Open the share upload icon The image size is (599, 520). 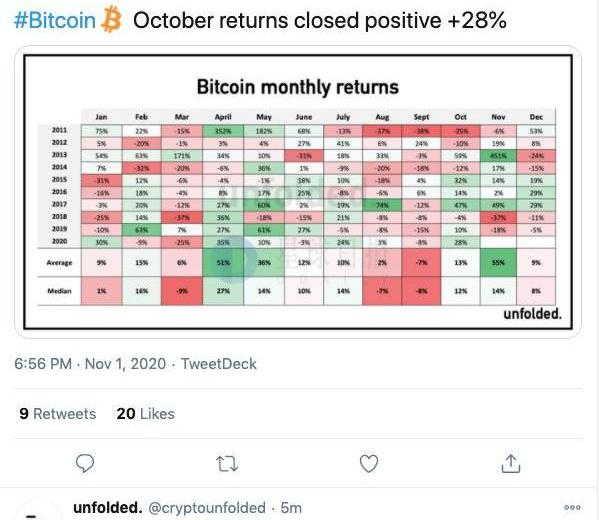pyautogui.click(x=511, y=463)
